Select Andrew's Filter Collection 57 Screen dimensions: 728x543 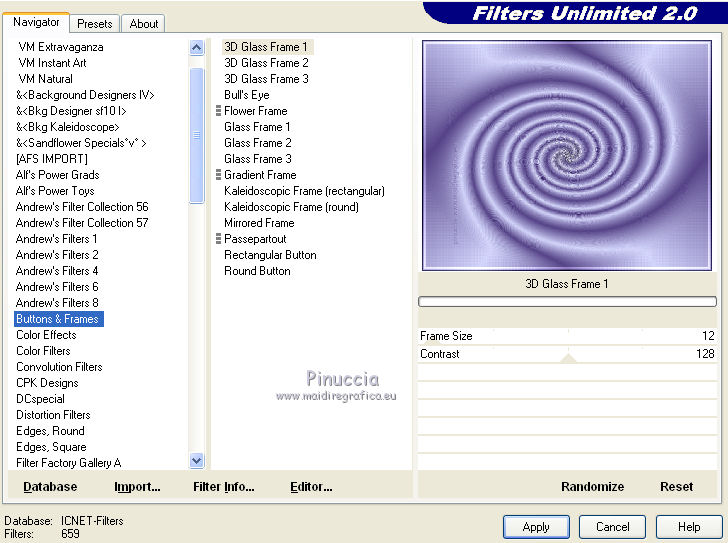point(82,223)
